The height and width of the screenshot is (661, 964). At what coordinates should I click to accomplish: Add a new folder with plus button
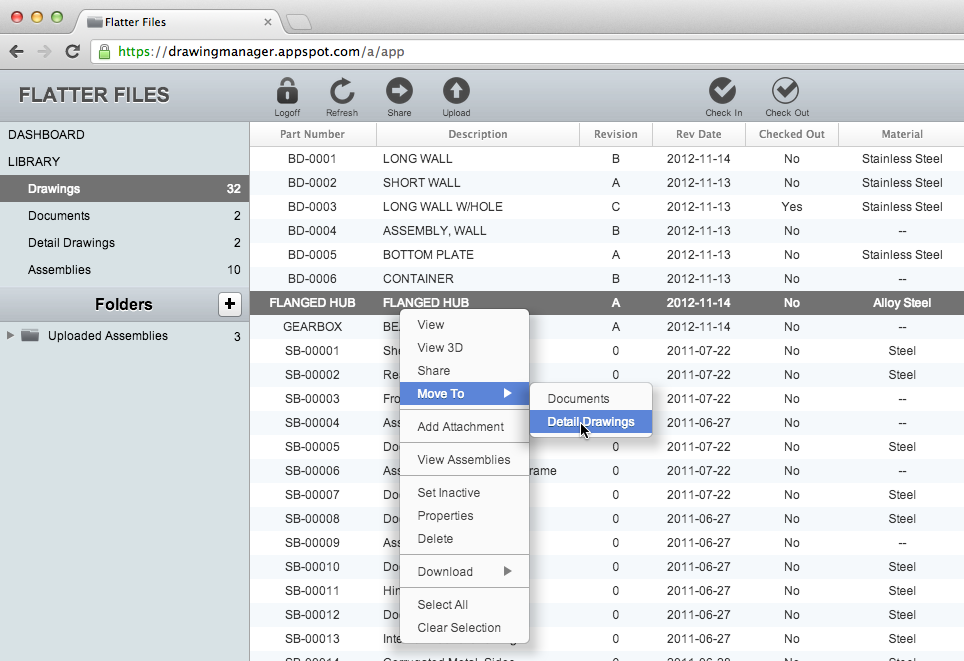click(229, 304)
